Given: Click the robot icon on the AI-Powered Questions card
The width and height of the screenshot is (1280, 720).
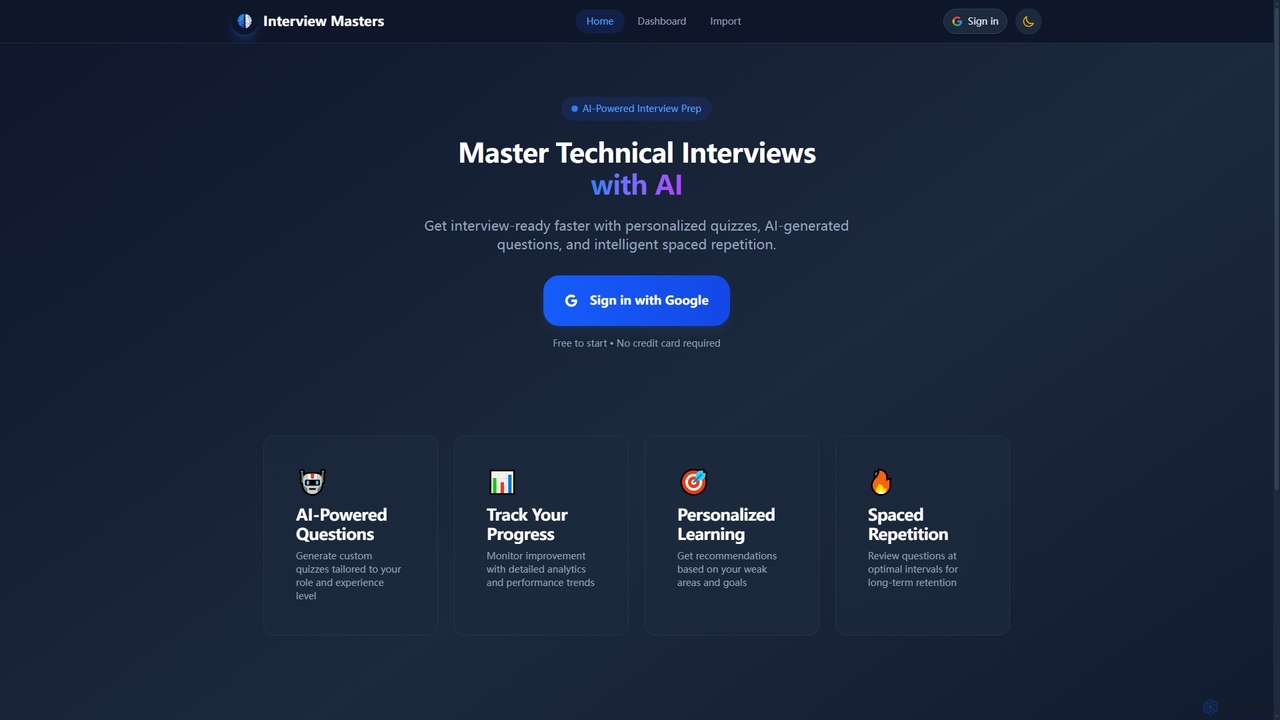Looking at the screenshot, I should (x=313, y=483).
